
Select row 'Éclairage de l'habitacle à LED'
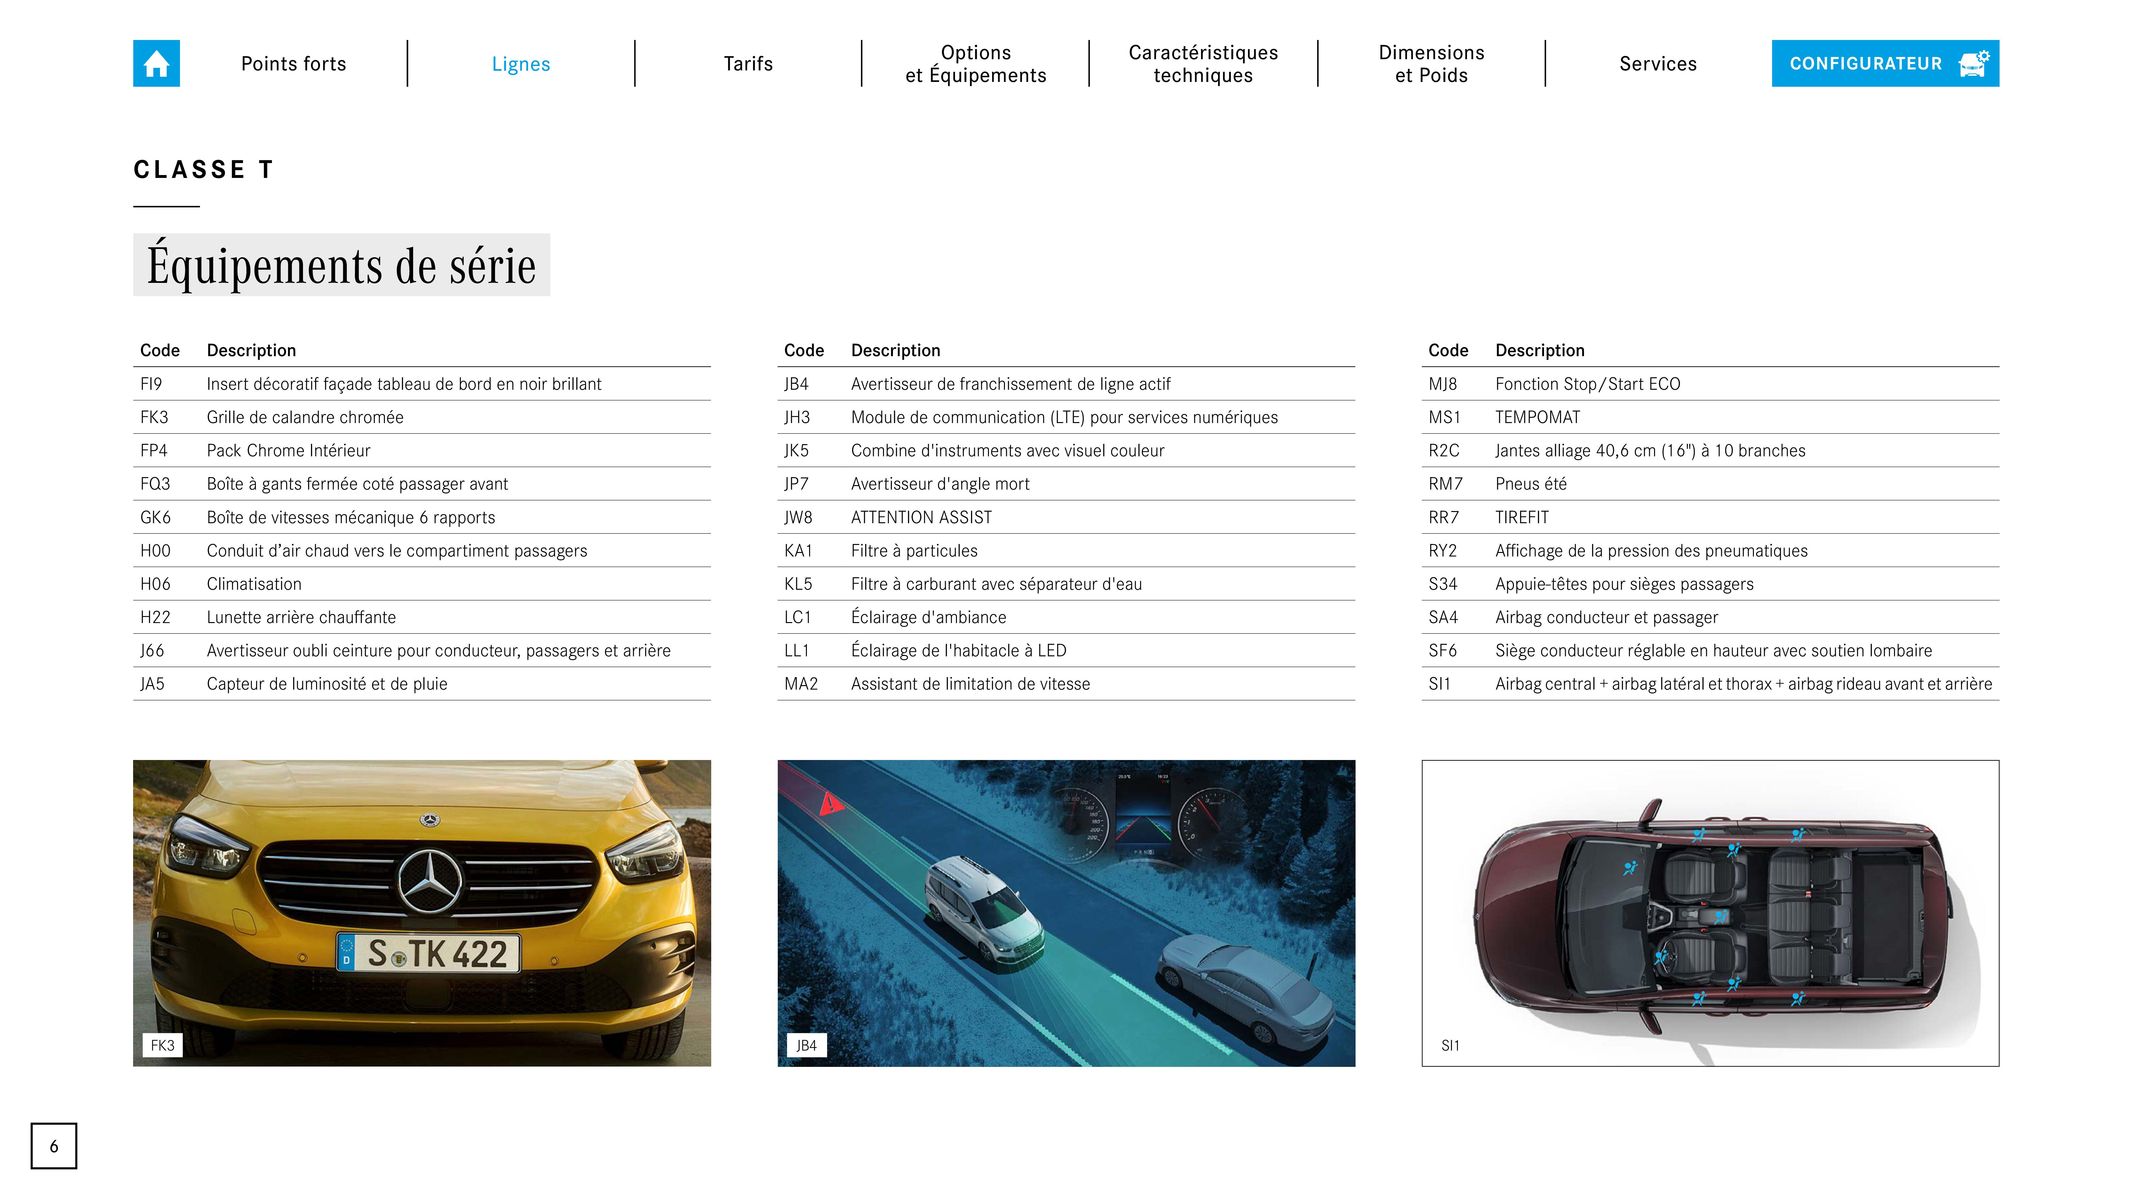coord(1066,650)
